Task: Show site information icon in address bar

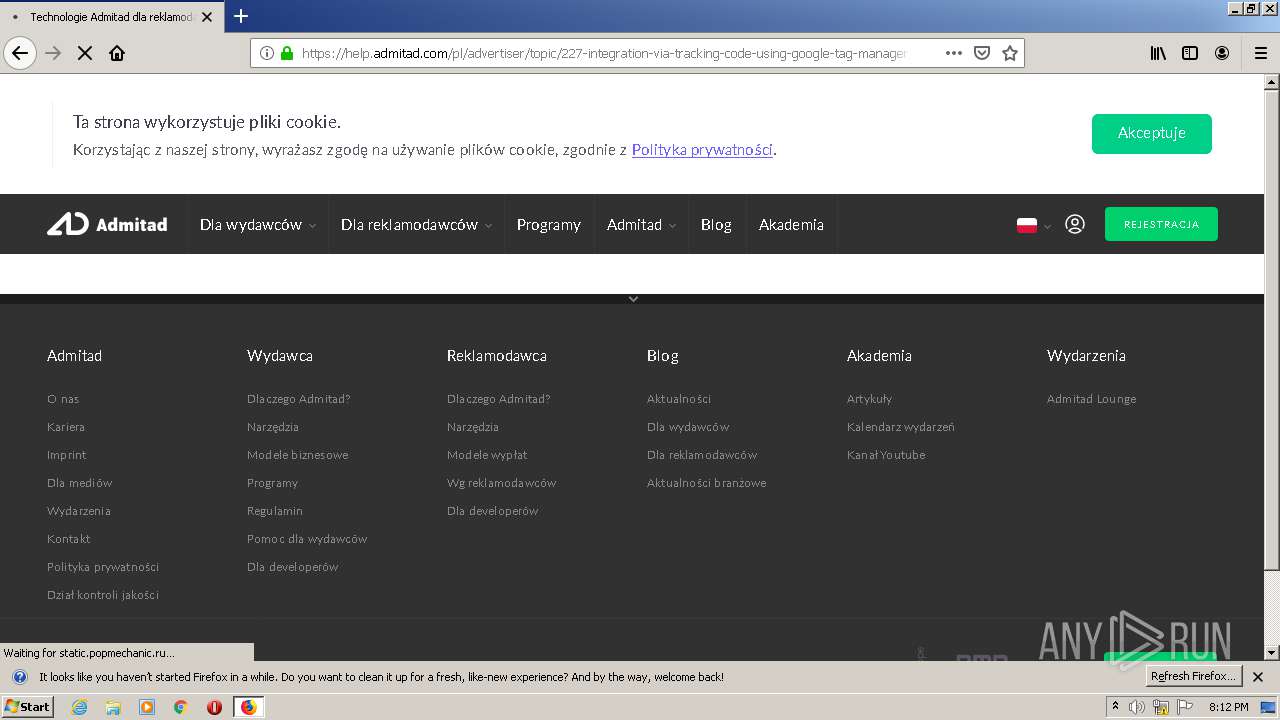Action: pyautogui.click(x=267, y=53)
